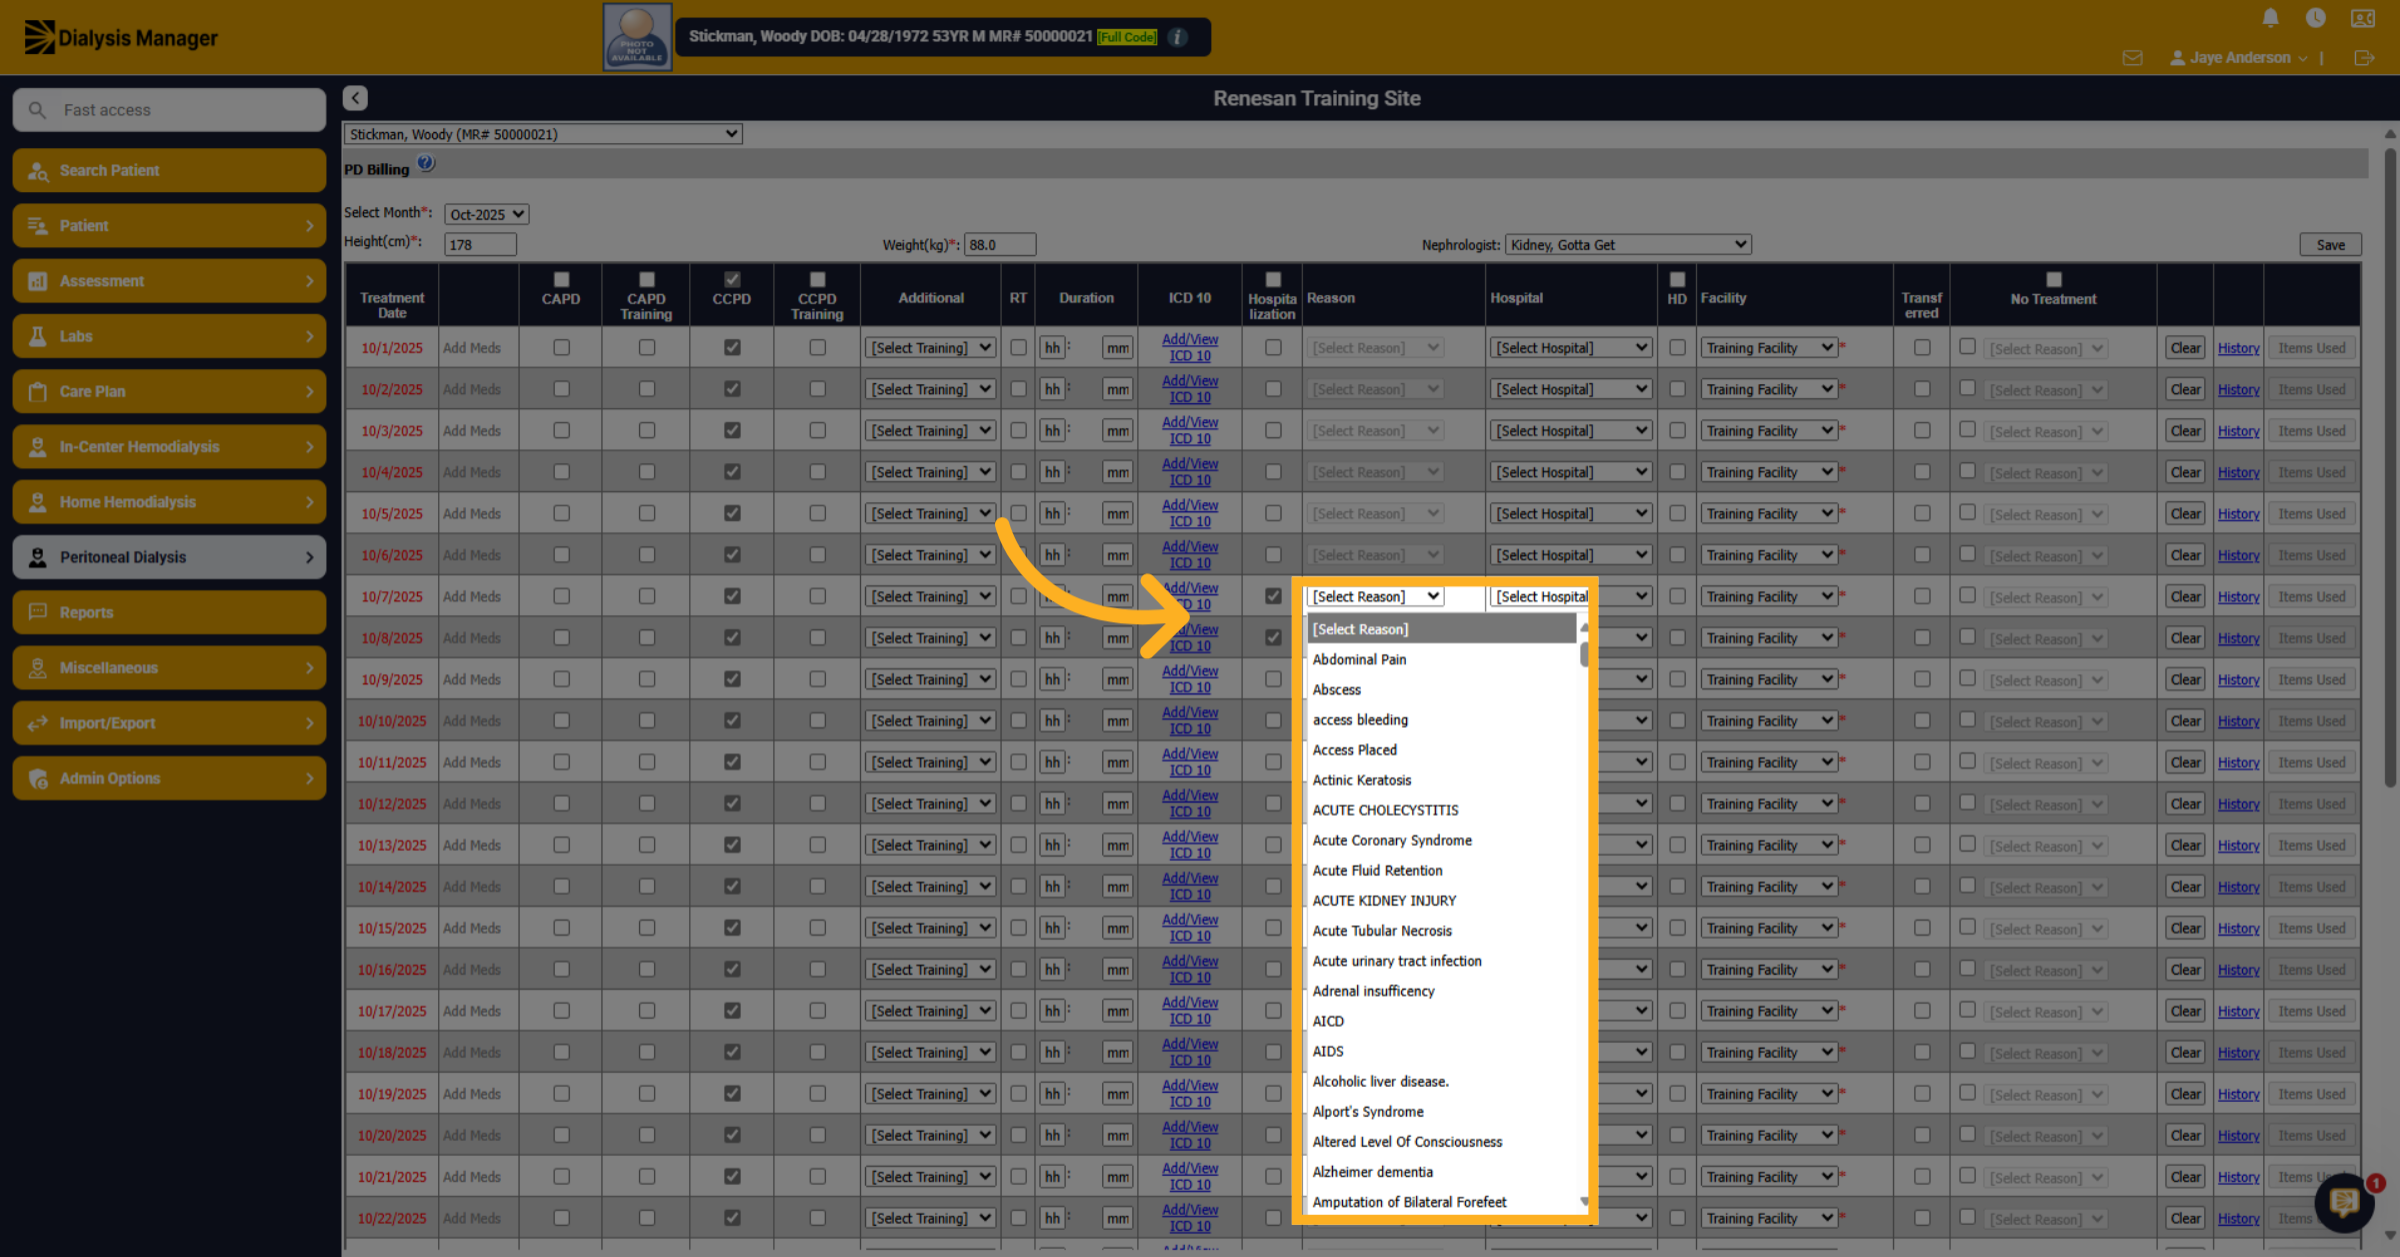Click the Height(cm) input field
This screenshot has width=2400, height=1257.
point(480,245)
